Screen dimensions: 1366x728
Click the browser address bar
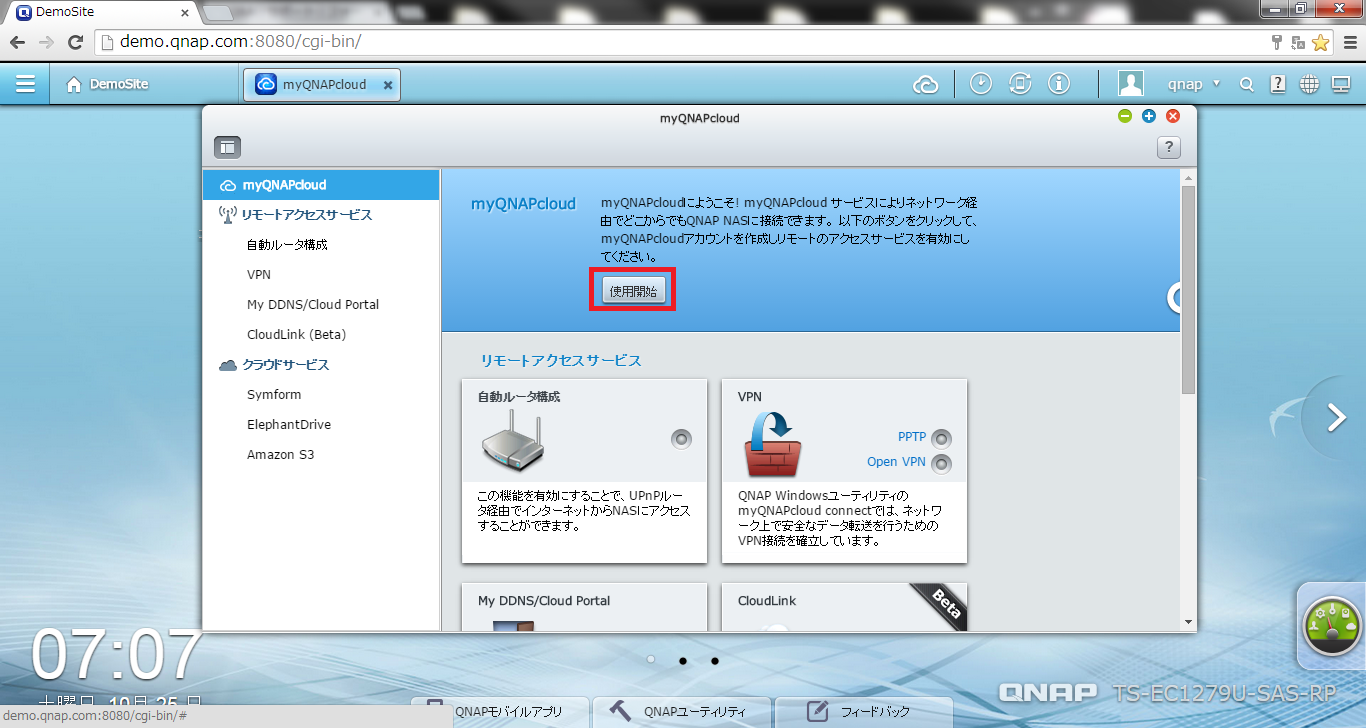[680, 42]
